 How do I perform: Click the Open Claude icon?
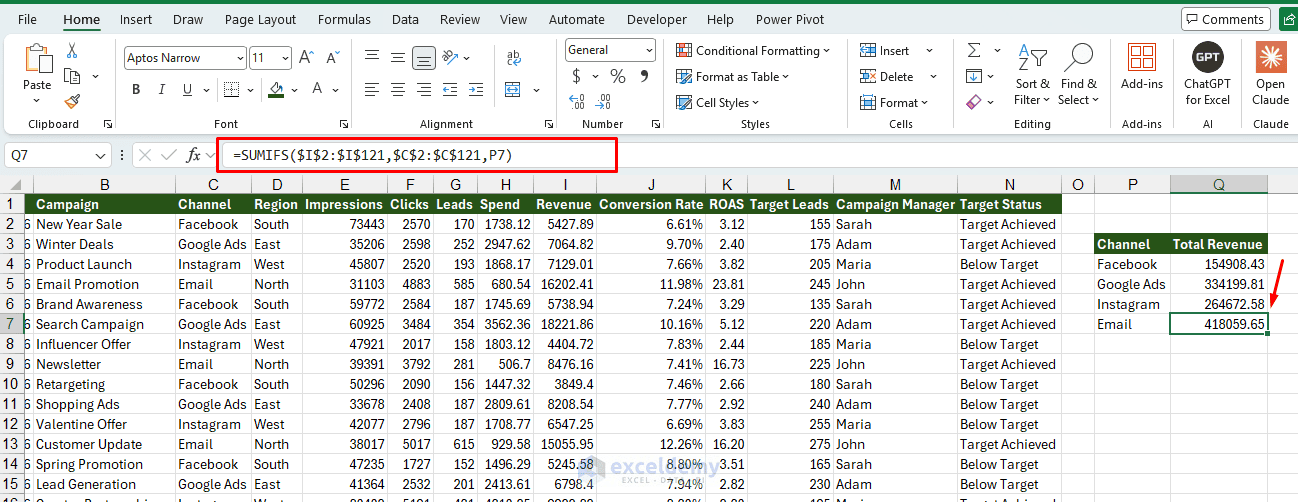point(1271,72)
